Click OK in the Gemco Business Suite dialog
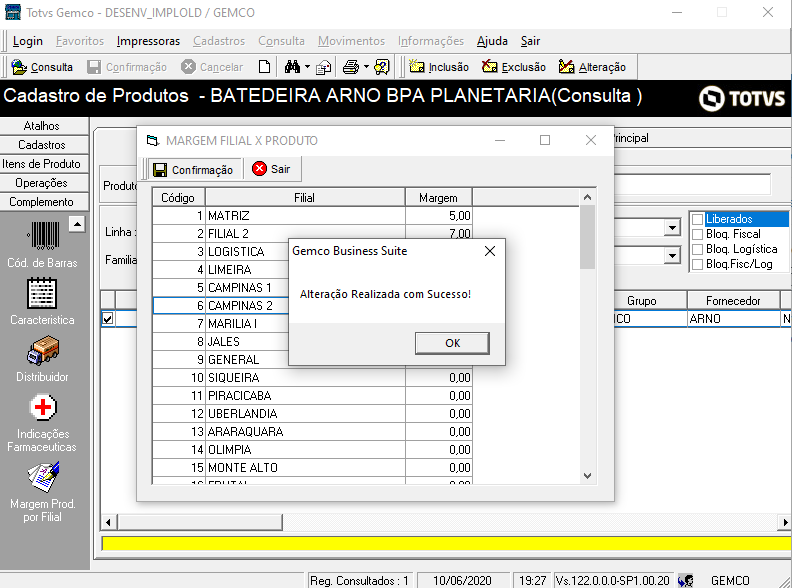Viewport: 792px width, 588px height. pyautogui.click(x=452, y=343)
